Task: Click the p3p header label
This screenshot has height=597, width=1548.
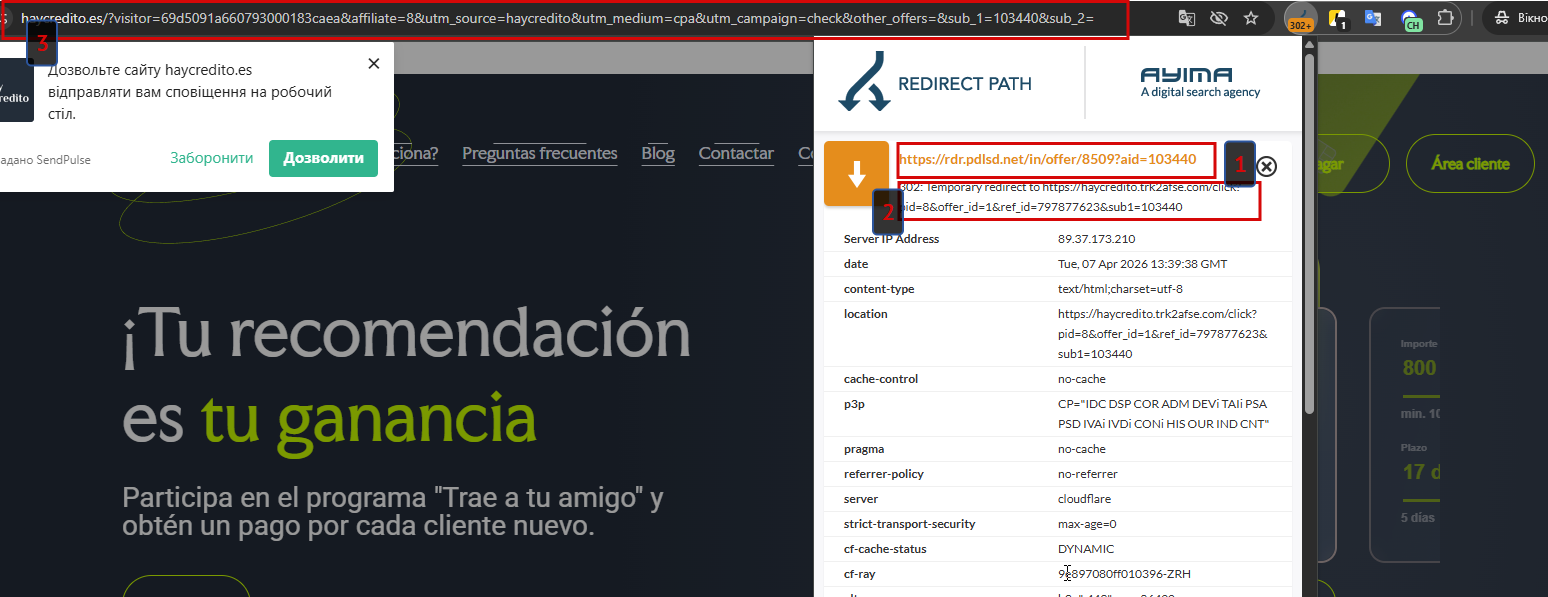Action: (x=853, y=404)
